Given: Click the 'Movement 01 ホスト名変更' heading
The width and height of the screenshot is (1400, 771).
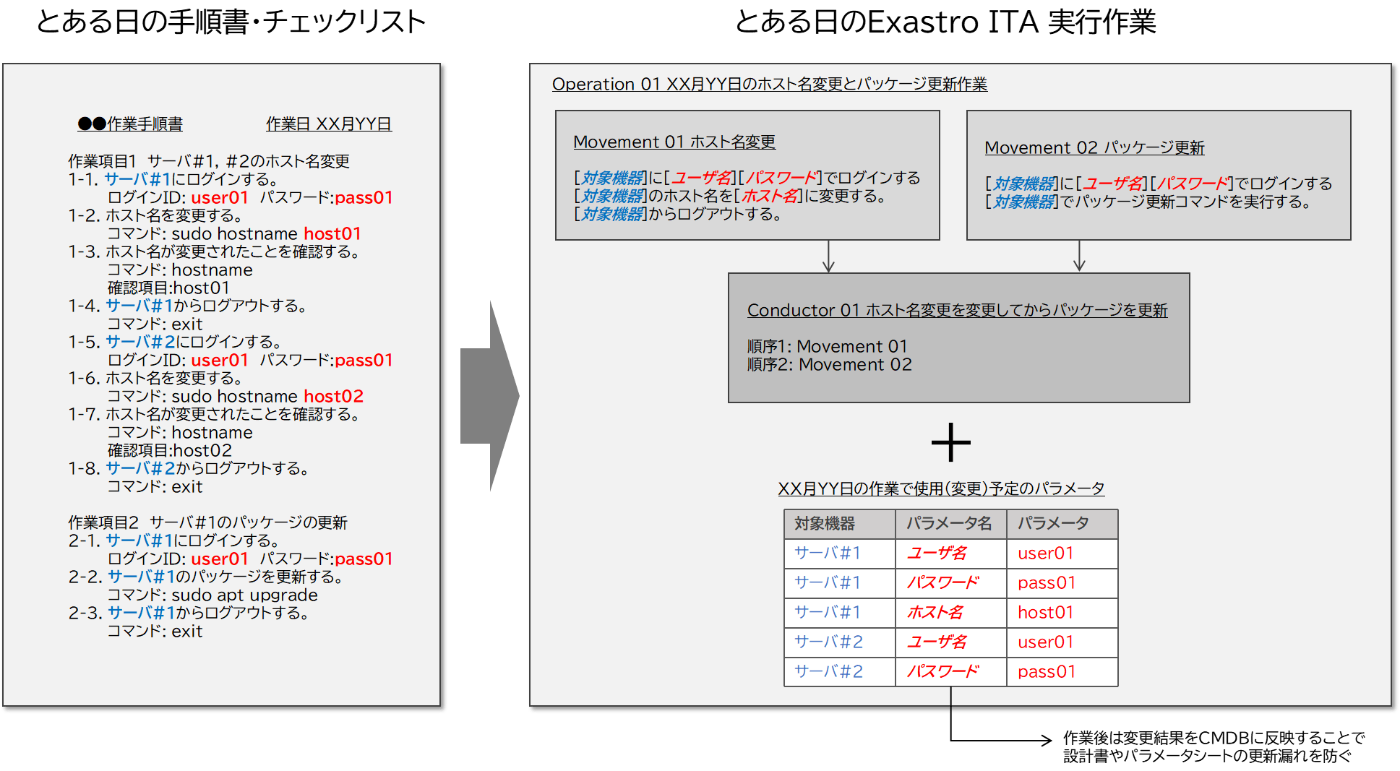Looking at the screenshot, I should [675, 142].
